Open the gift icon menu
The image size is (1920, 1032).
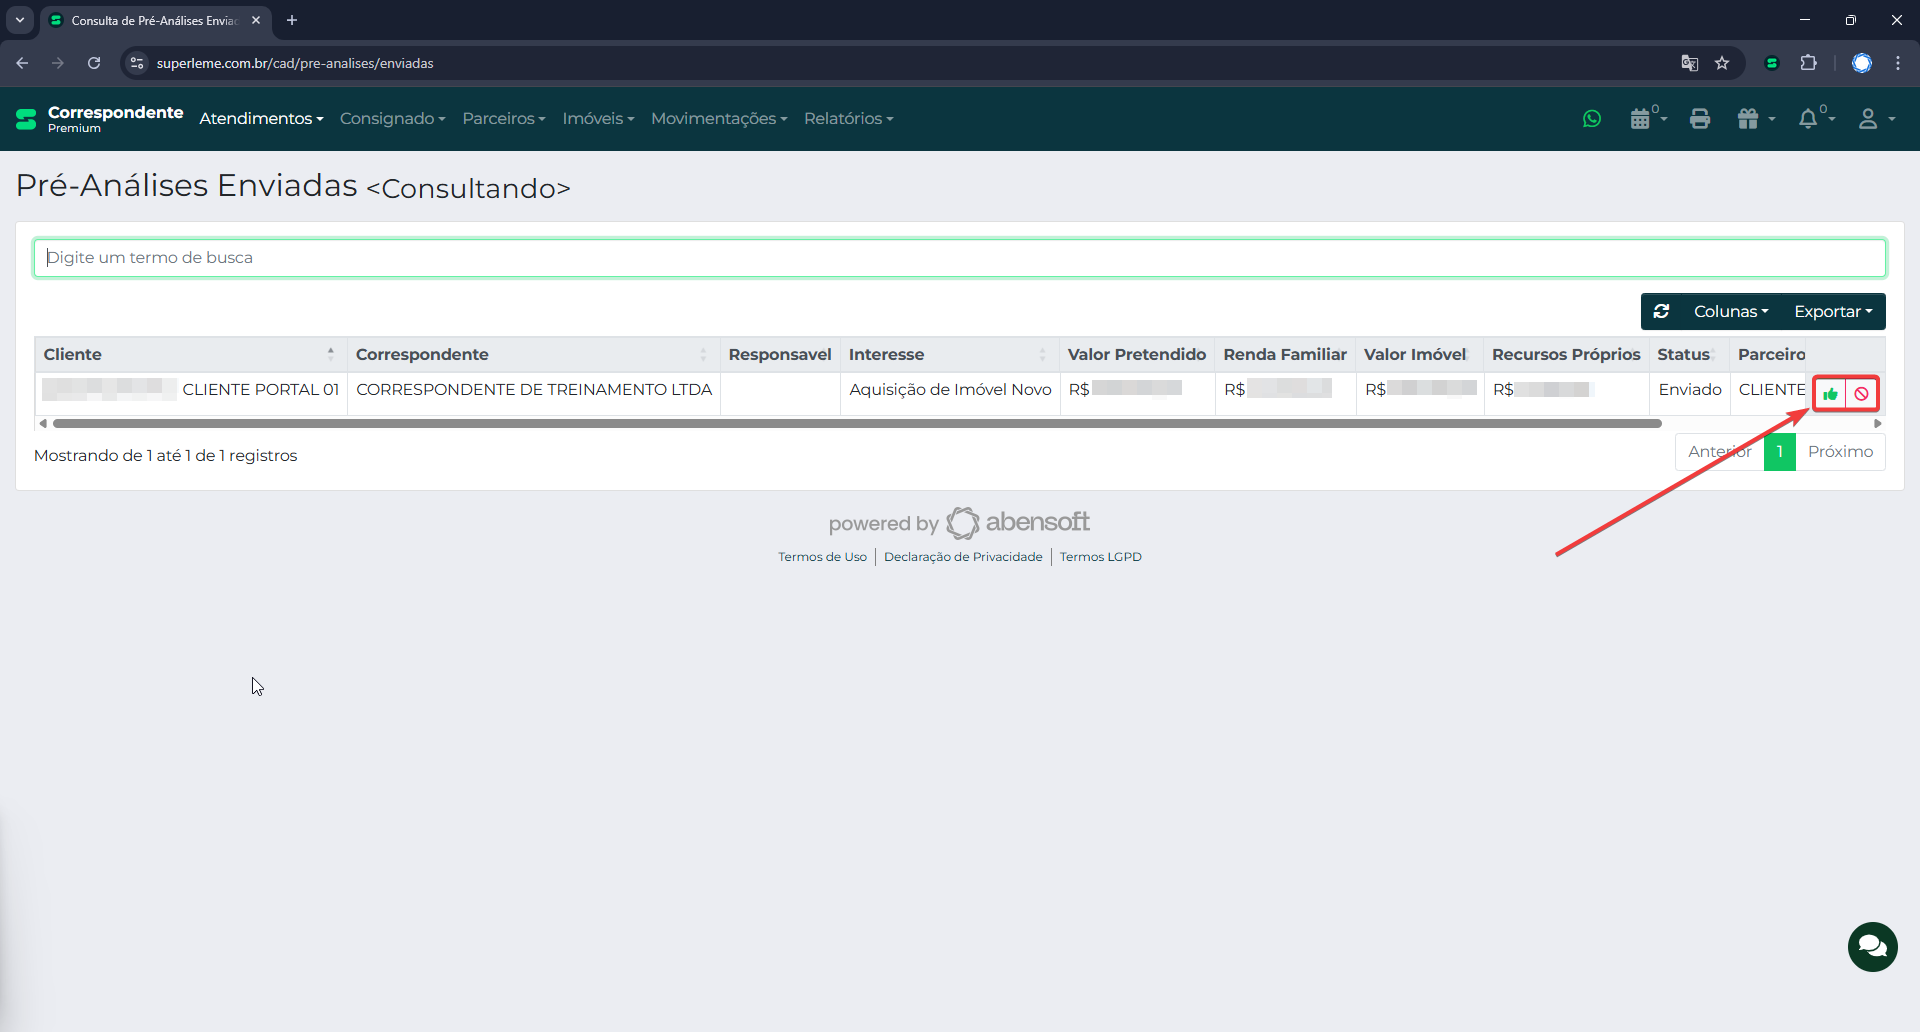(1749, 119)
